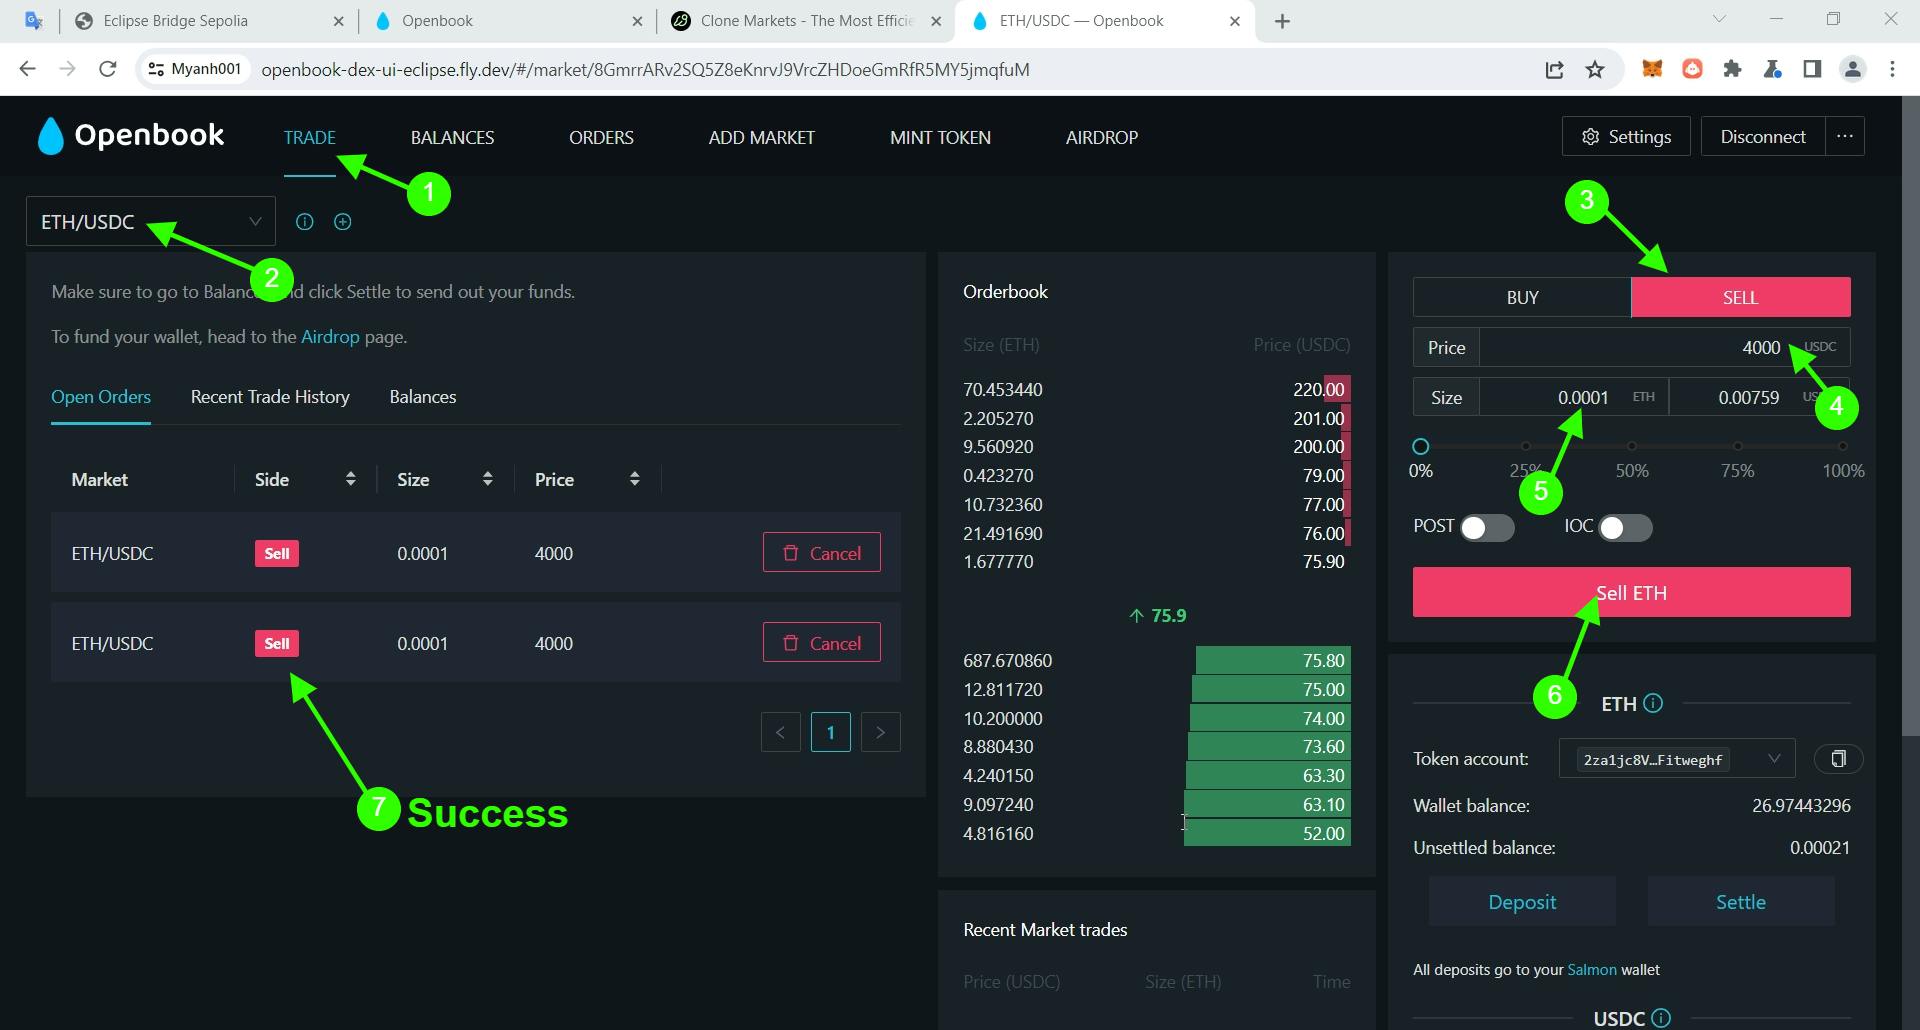Viewport: 1920px width, 1030px height.
Task: Click the add market plus icon
Action: [x=342, y=222]
